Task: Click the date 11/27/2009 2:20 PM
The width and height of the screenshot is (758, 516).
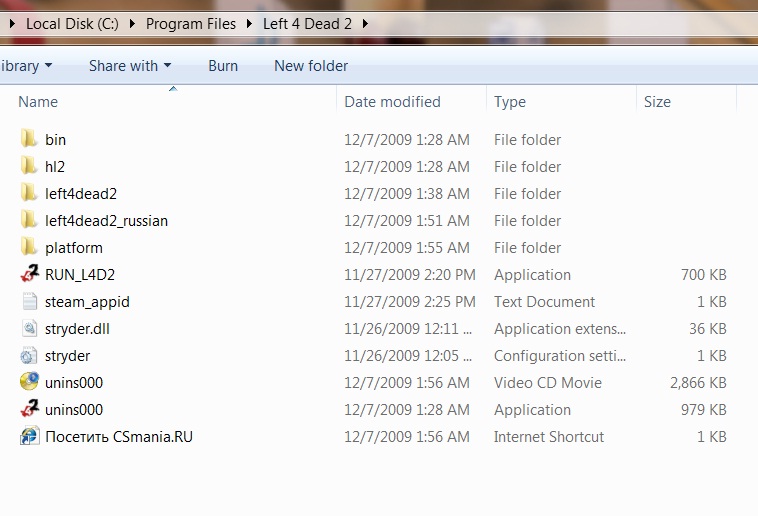Action: (x=410, y=275)
